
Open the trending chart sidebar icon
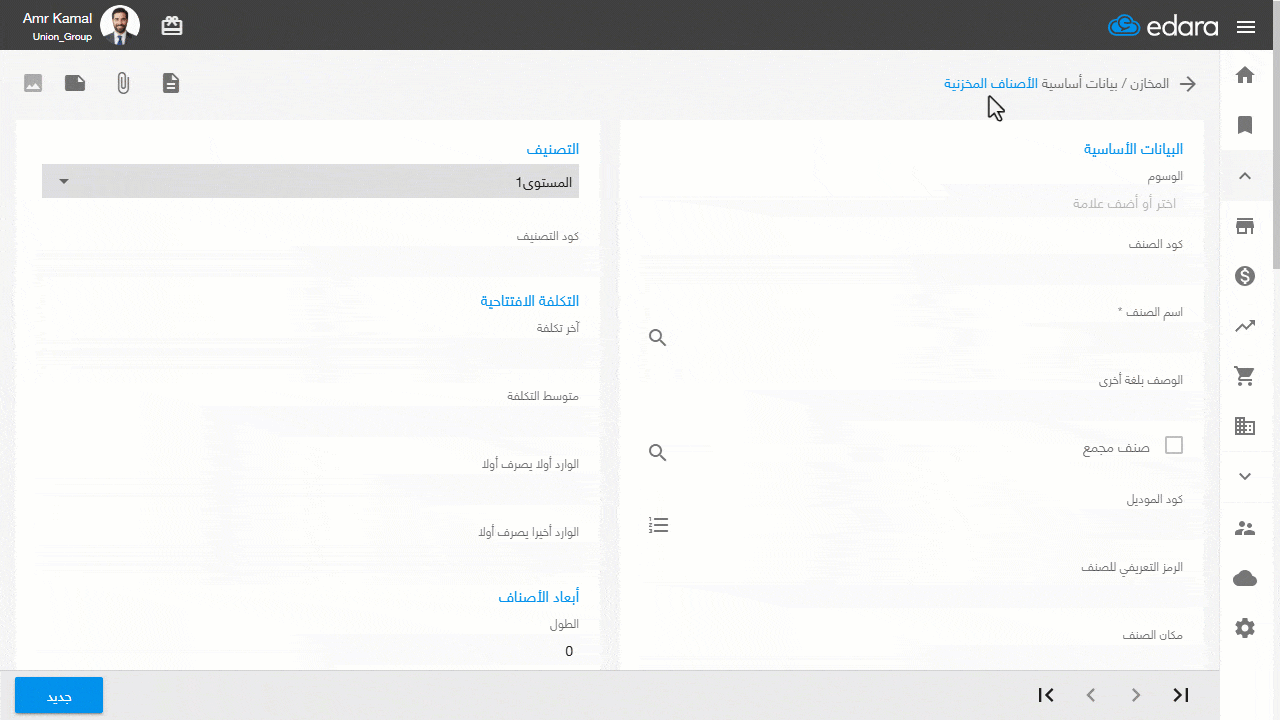(x=1245, y=326)
